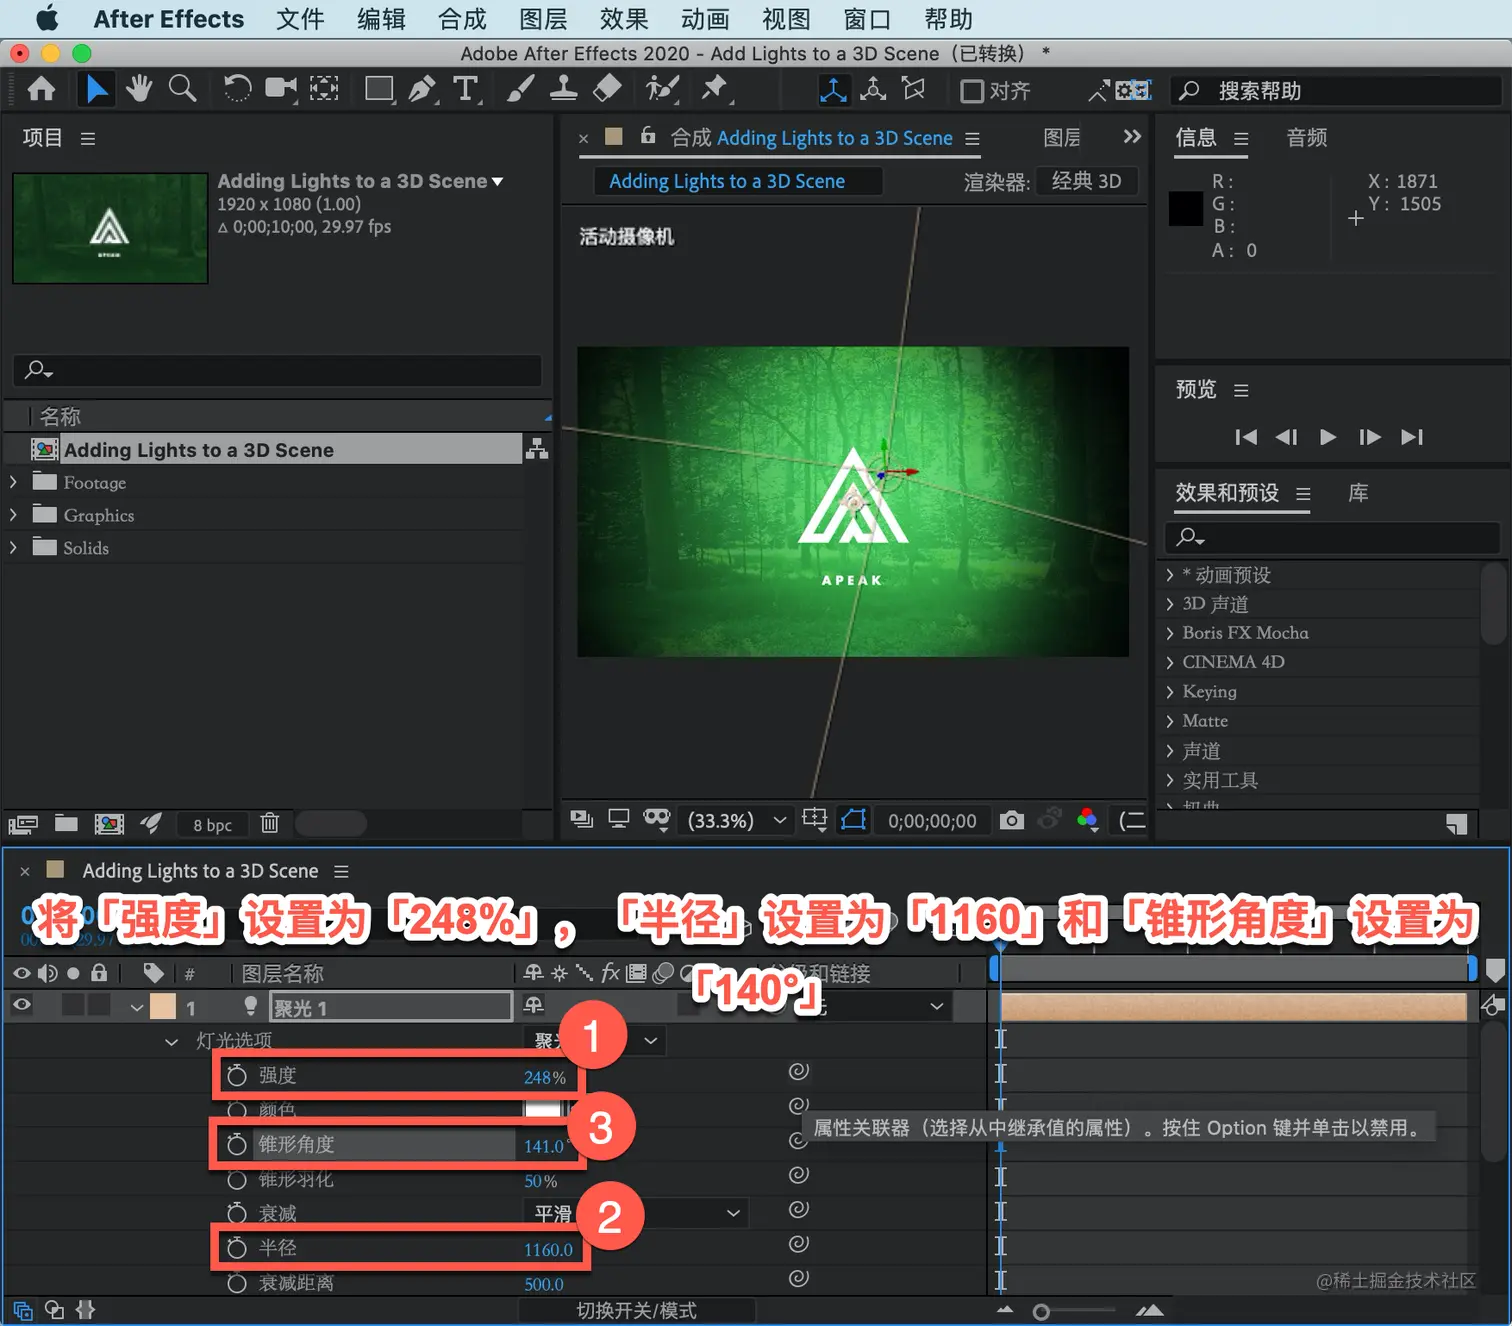Image resolution: width=1512 pixels, height=1326 pixels.
Task: Jump to first frame in preview panel
Action: coord(1246,437)
